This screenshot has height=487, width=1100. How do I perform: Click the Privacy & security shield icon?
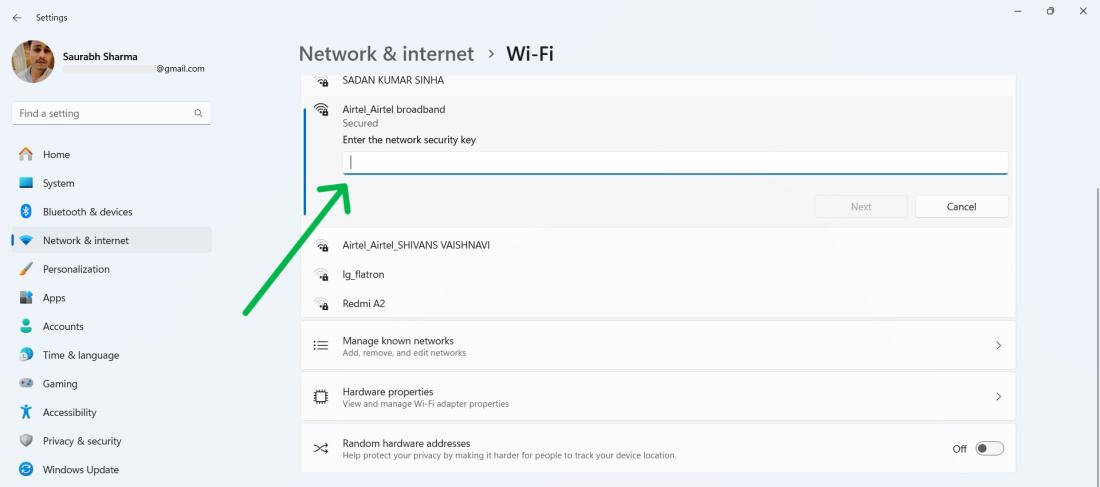[x=26, y=441]
